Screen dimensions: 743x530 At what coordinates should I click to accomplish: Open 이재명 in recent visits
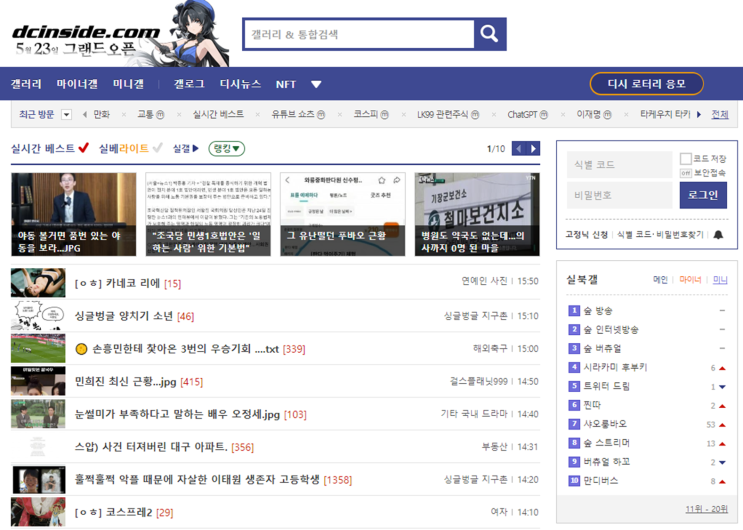click(x=594, y=115)
